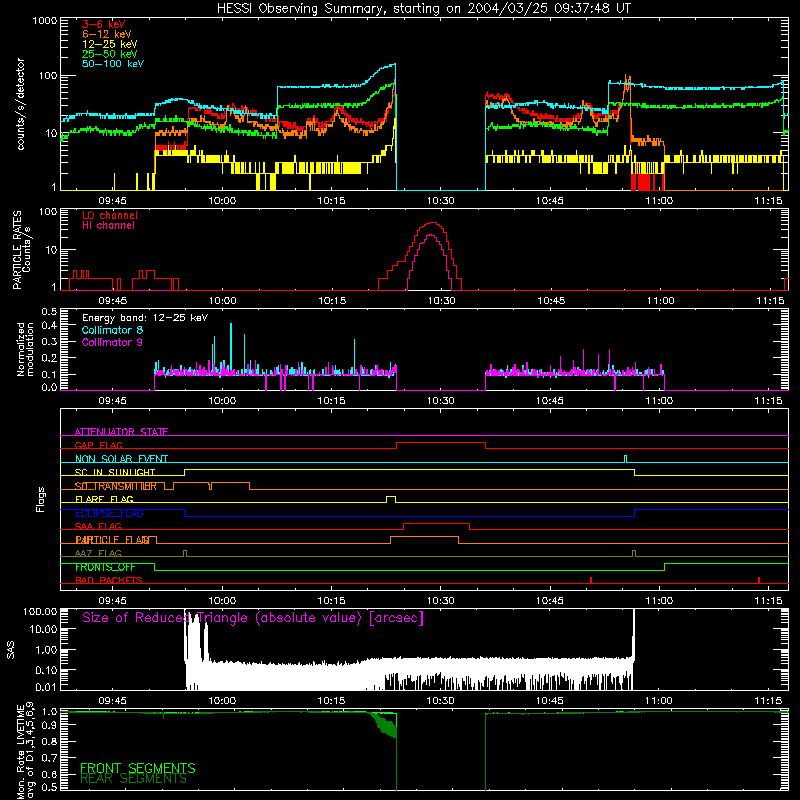800x800 pixels.
Task: Click the SAS axis label
Action: (11, 650)
